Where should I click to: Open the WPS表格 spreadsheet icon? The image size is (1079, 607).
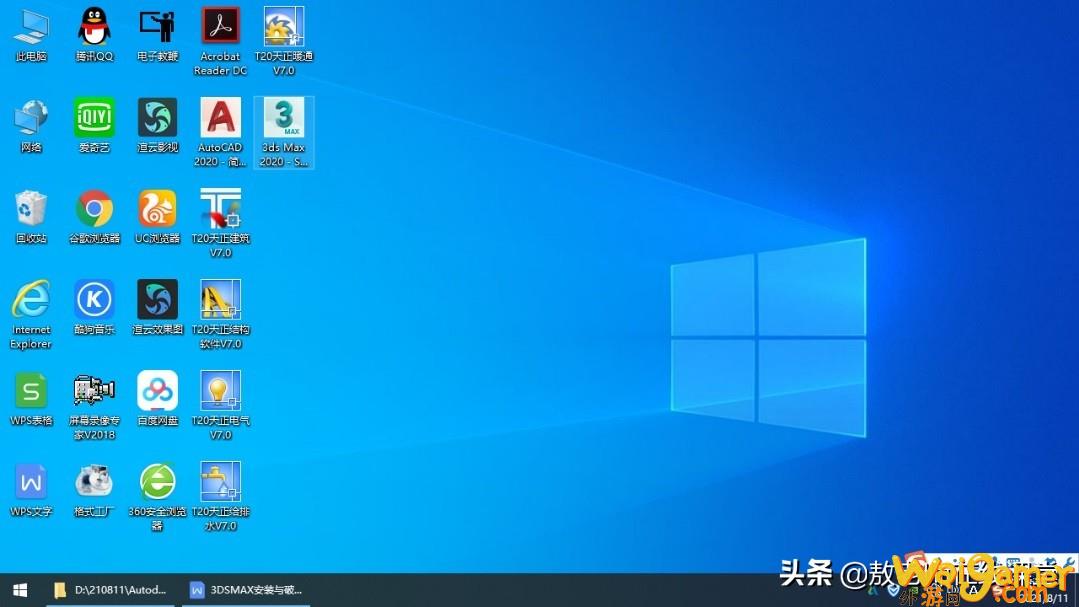[31, 398]
